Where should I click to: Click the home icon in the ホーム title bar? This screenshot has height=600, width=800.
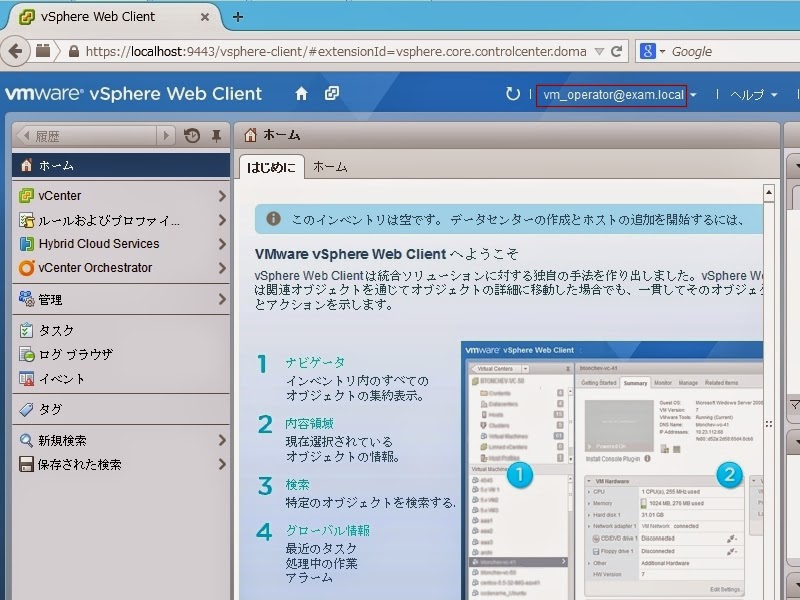pyautogui.click(x=250, y=135)
